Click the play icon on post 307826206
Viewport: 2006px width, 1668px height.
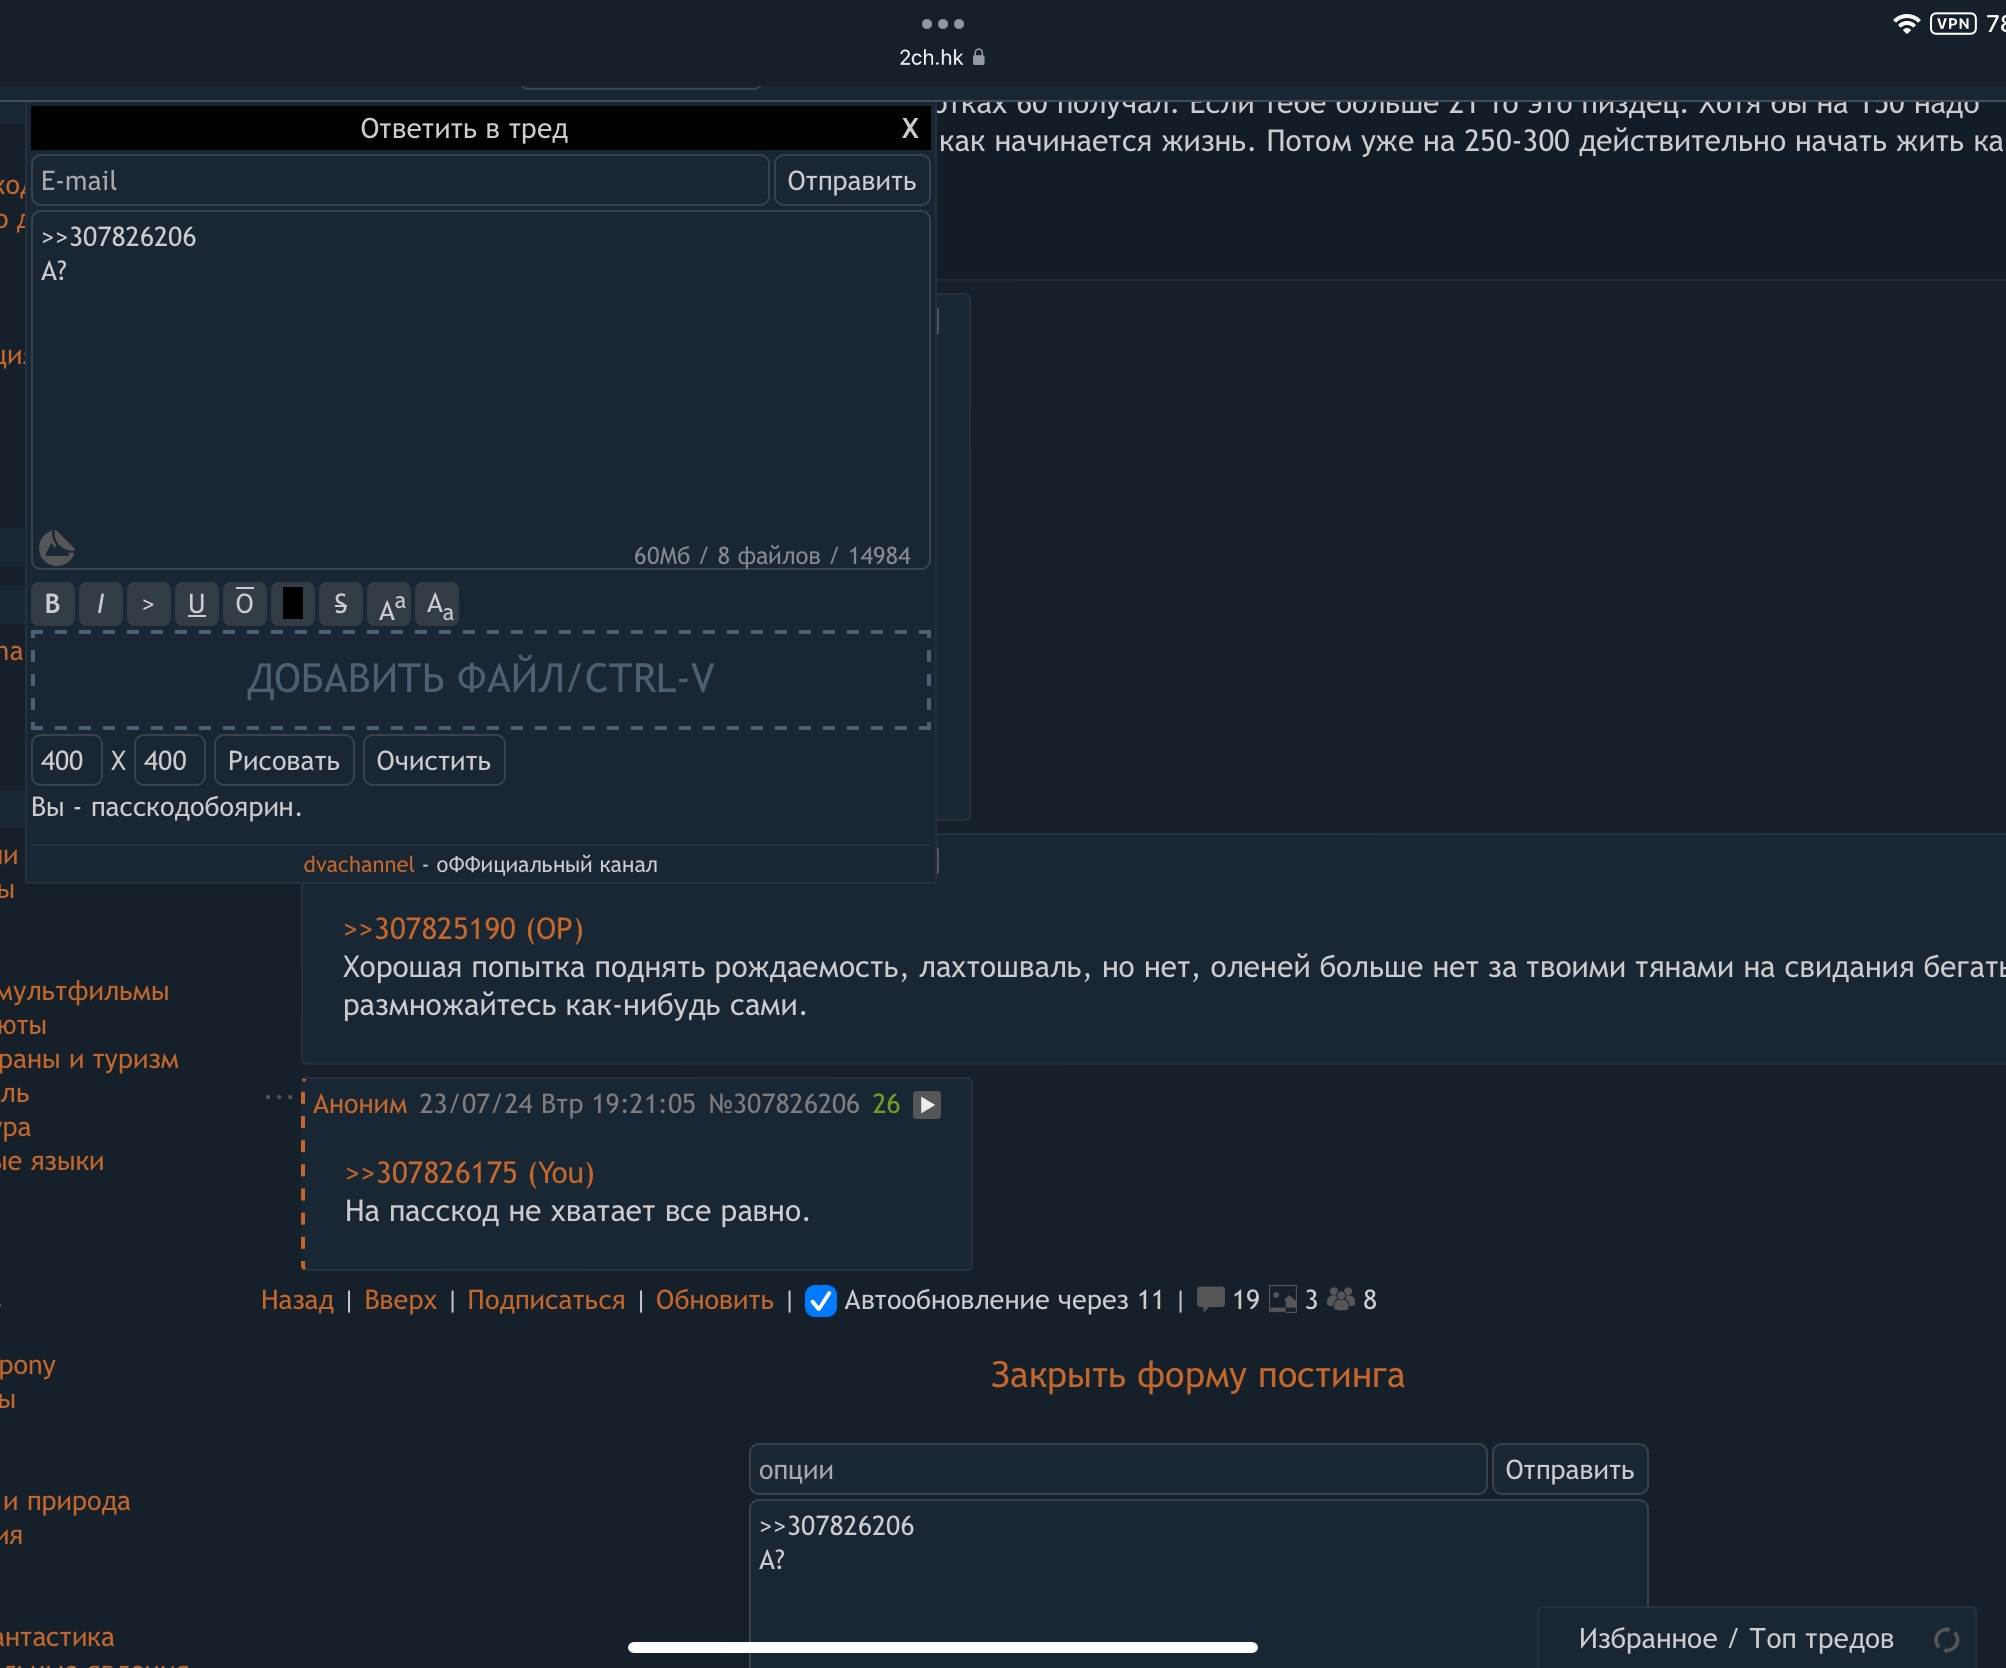[927, 1104]
